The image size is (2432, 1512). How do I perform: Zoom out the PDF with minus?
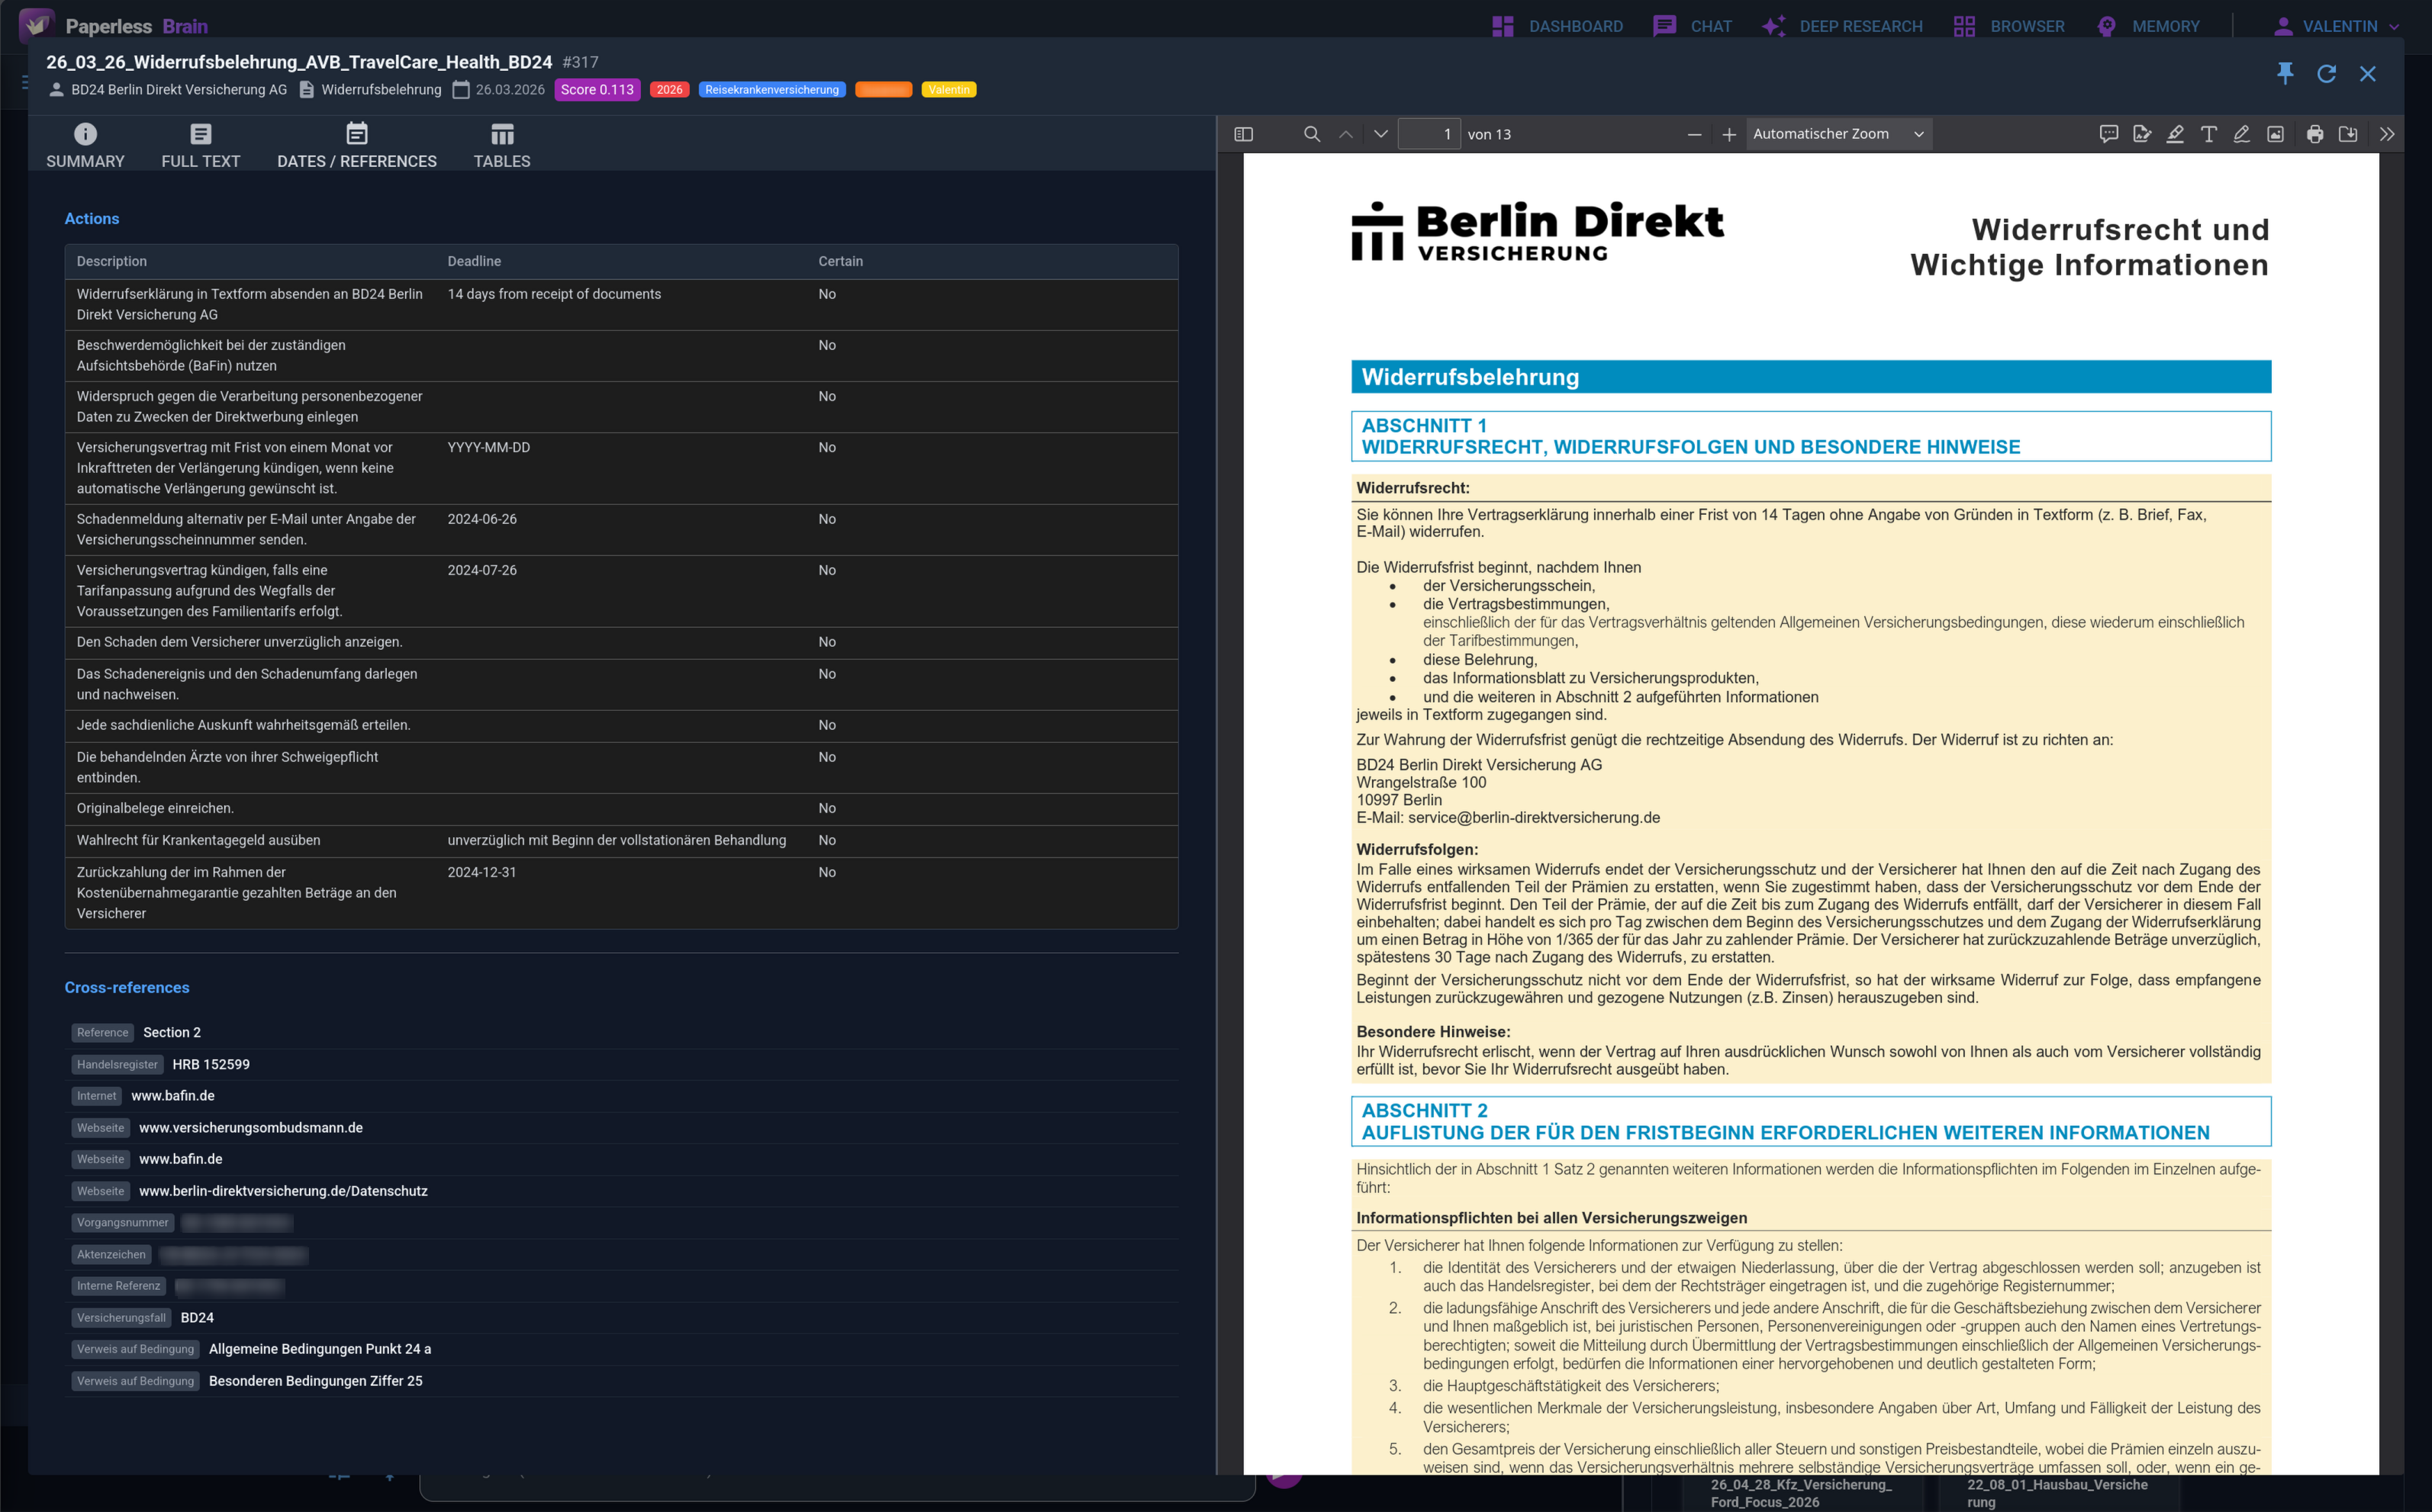click(1694, 134)
